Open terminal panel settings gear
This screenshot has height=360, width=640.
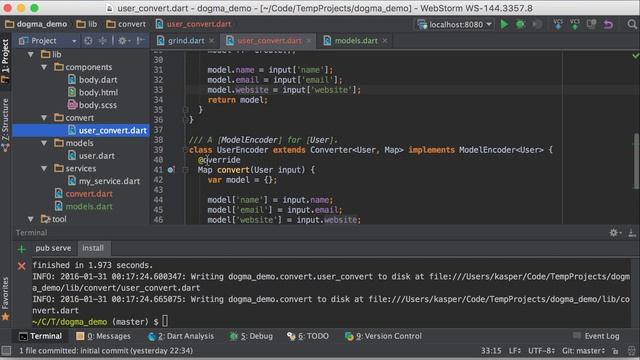[x=615, y=233]
